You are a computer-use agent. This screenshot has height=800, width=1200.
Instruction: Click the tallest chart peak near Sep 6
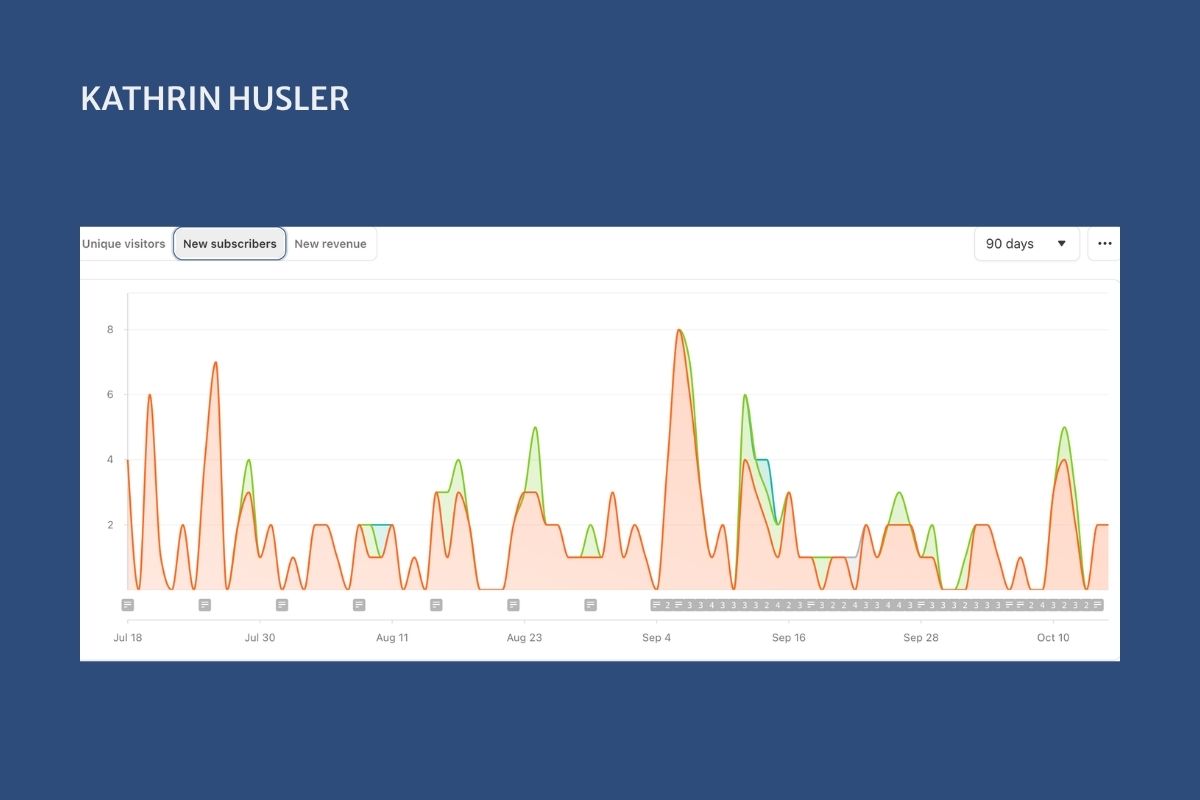tap(679, 330)
